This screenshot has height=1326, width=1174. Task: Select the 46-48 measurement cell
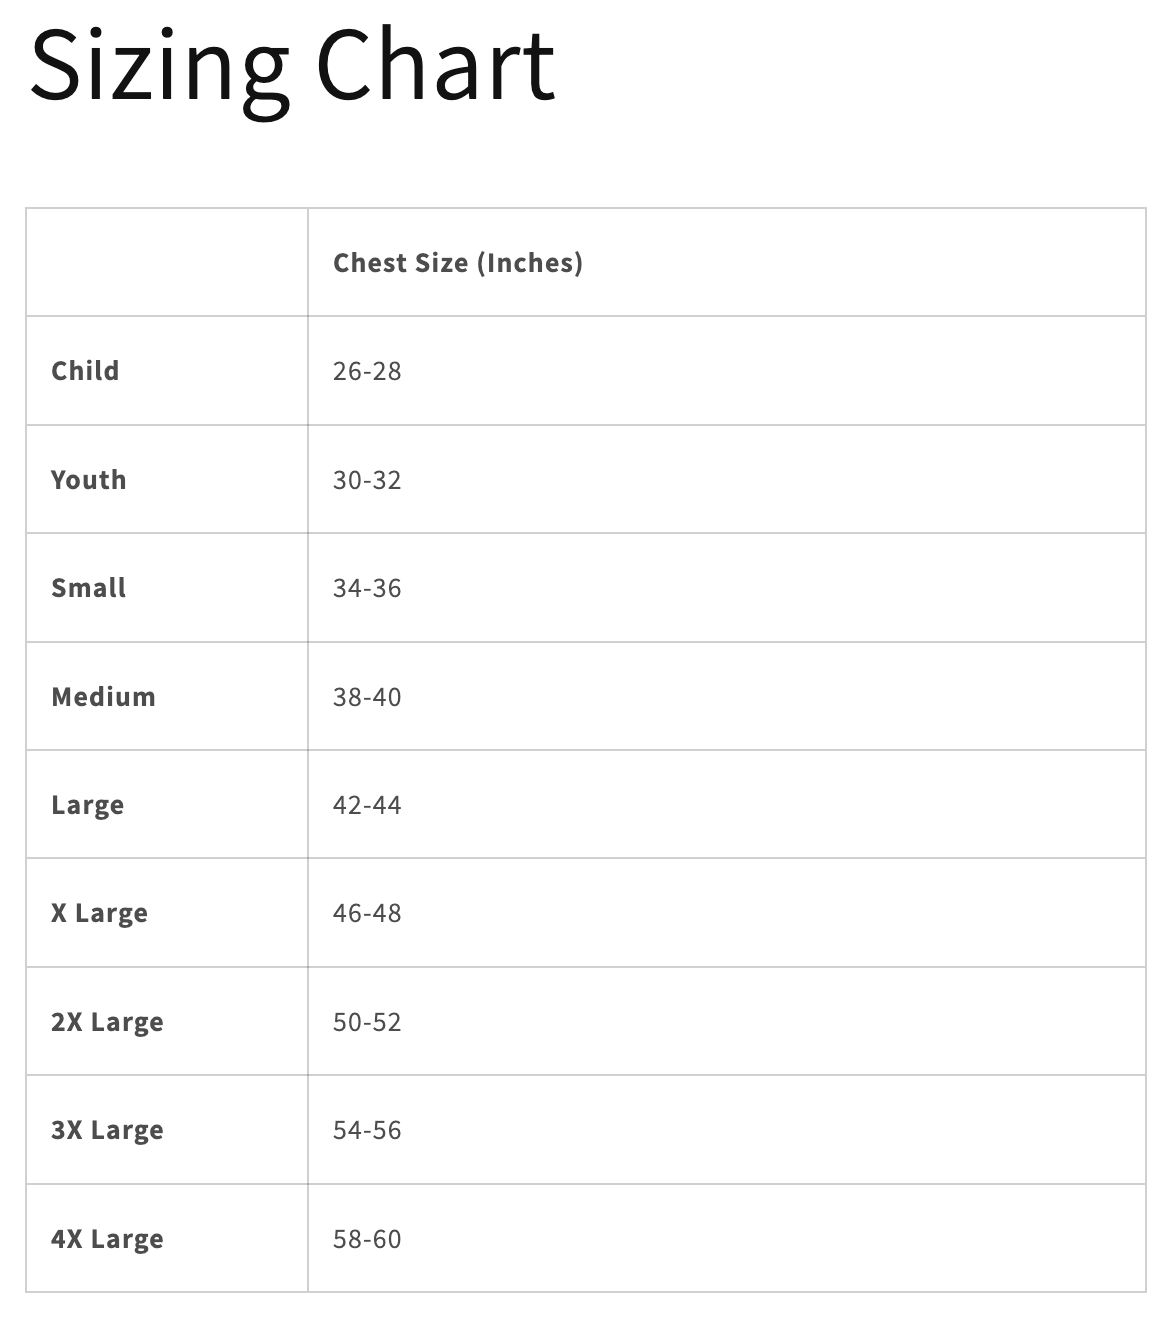point(367,913)
